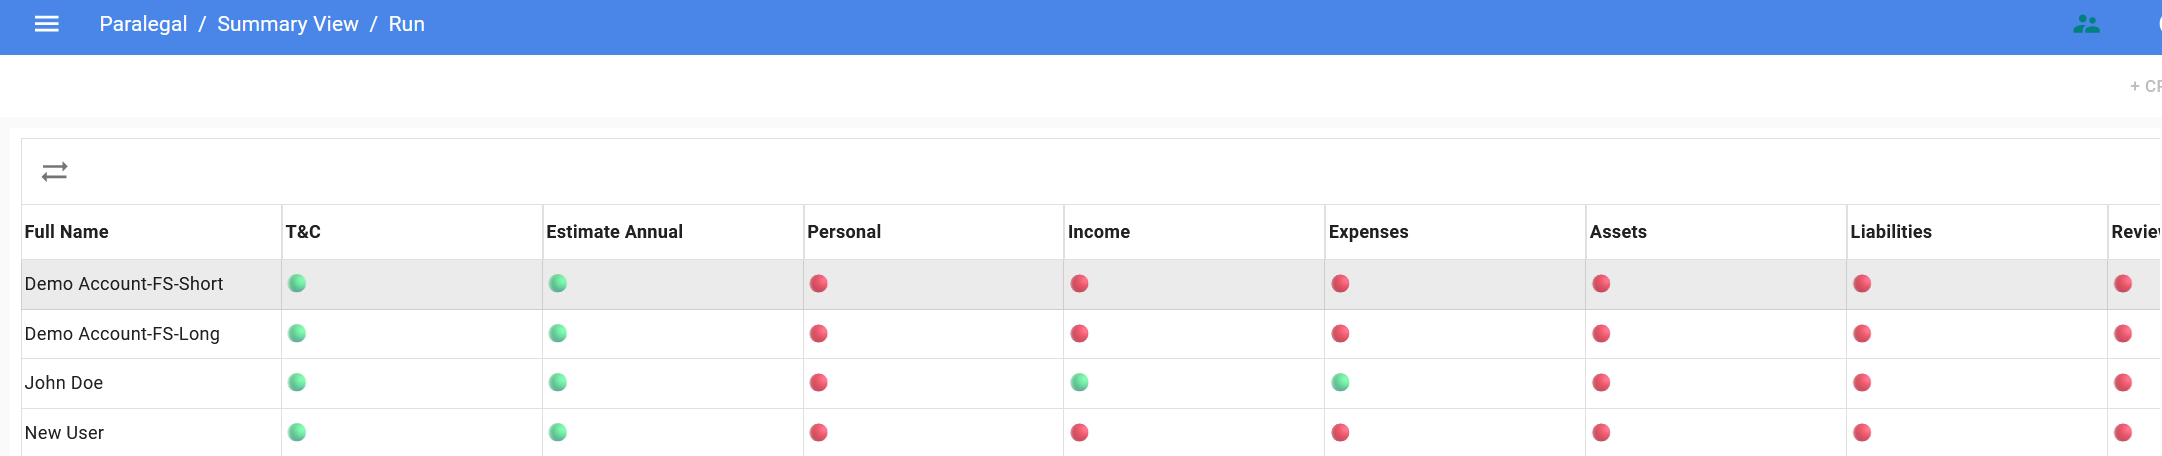The width and height of the screenshot is (2162, 456).
Task: Select the John Doe row name
Action: [x=64, y=383]
